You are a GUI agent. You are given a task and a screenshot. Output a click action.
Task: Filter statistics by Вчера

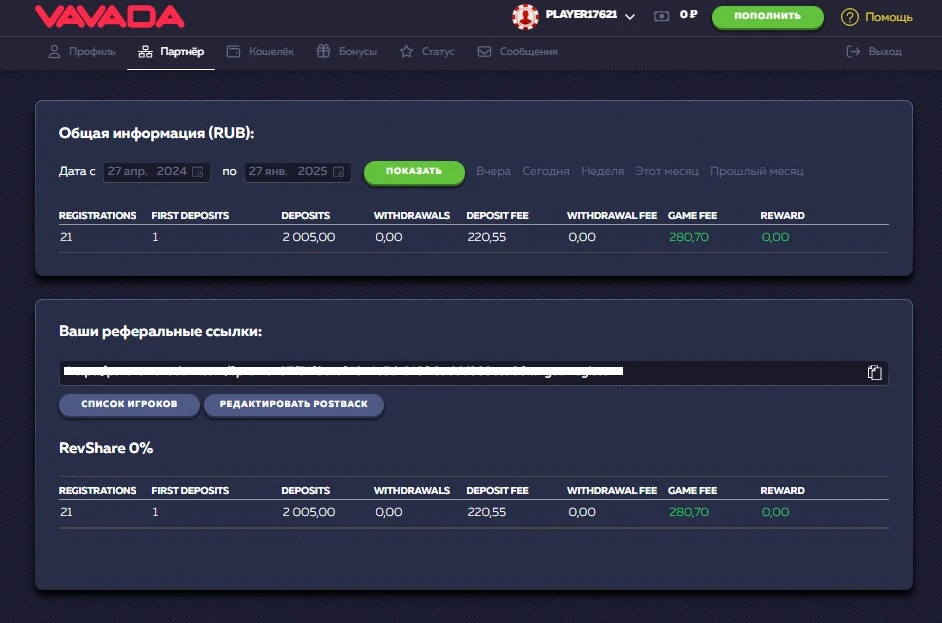click(493, 171)
